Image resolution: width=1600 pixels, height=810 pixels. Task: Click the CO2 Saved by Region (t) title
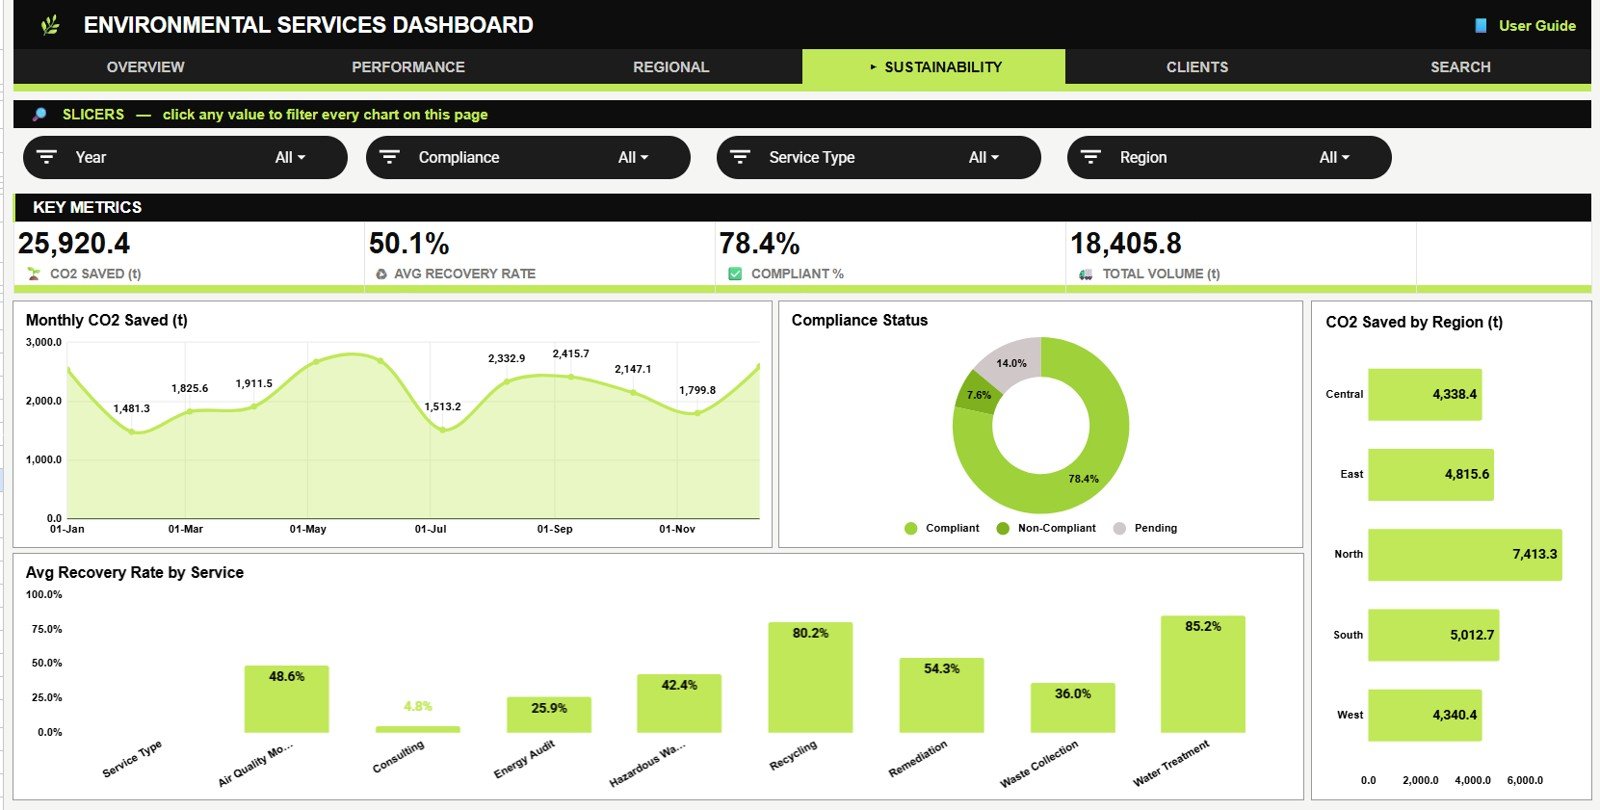(1414, 322)
